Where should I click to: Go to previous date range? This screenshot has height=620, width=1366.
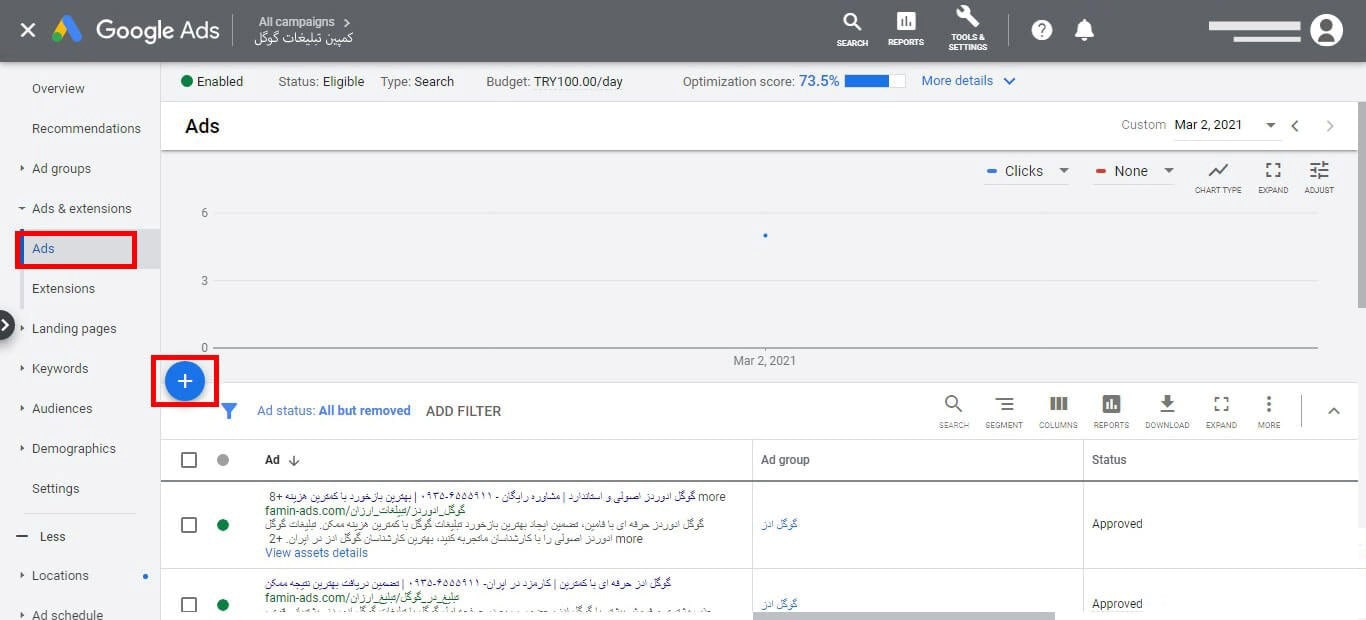pyautogui.click(x=1295, y=126)
